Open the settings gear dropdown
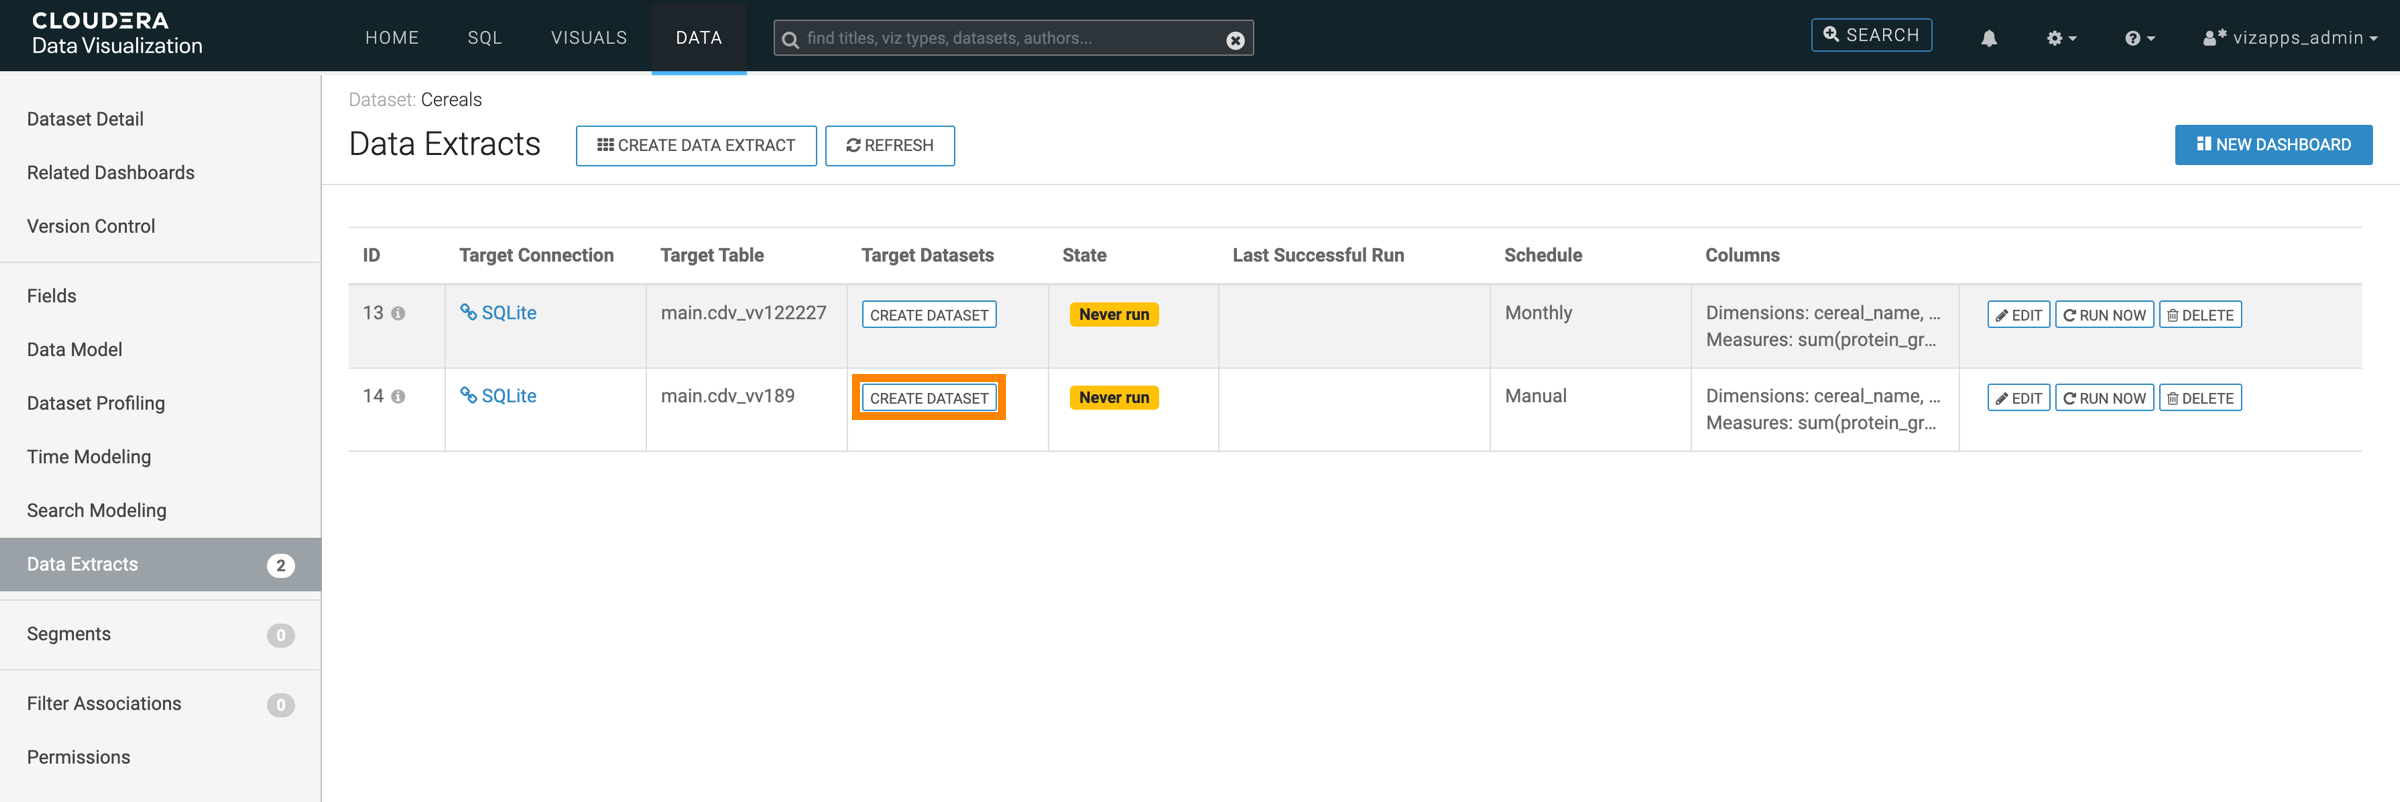 click(x=2060, y=38)
